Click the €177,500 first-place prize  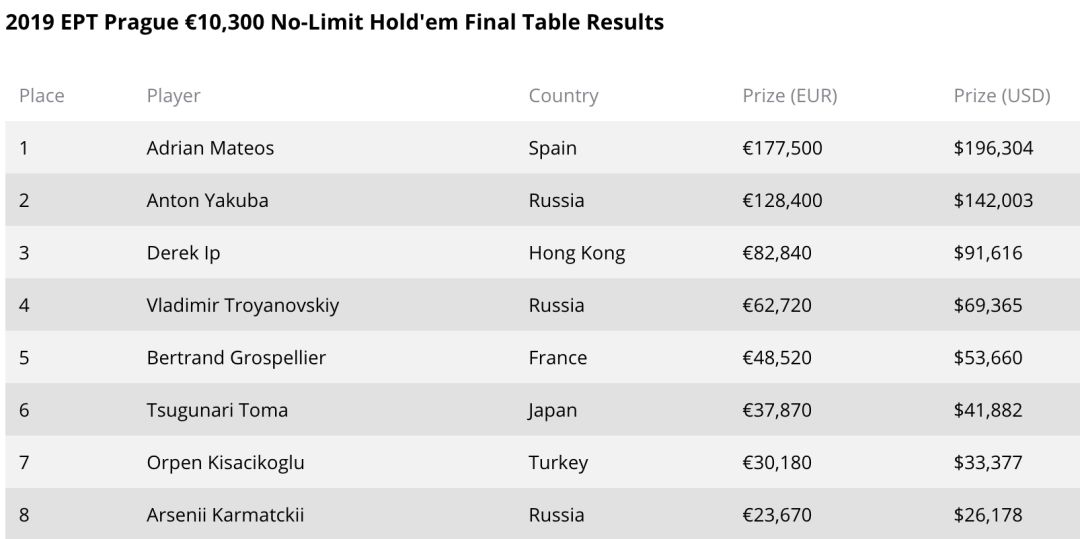click(x=782, y=148)
